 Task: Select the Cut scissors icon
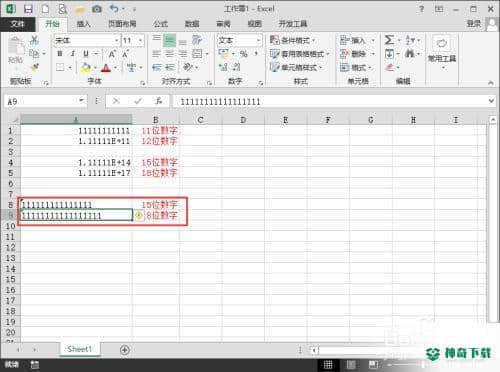(x=34, y=40)
